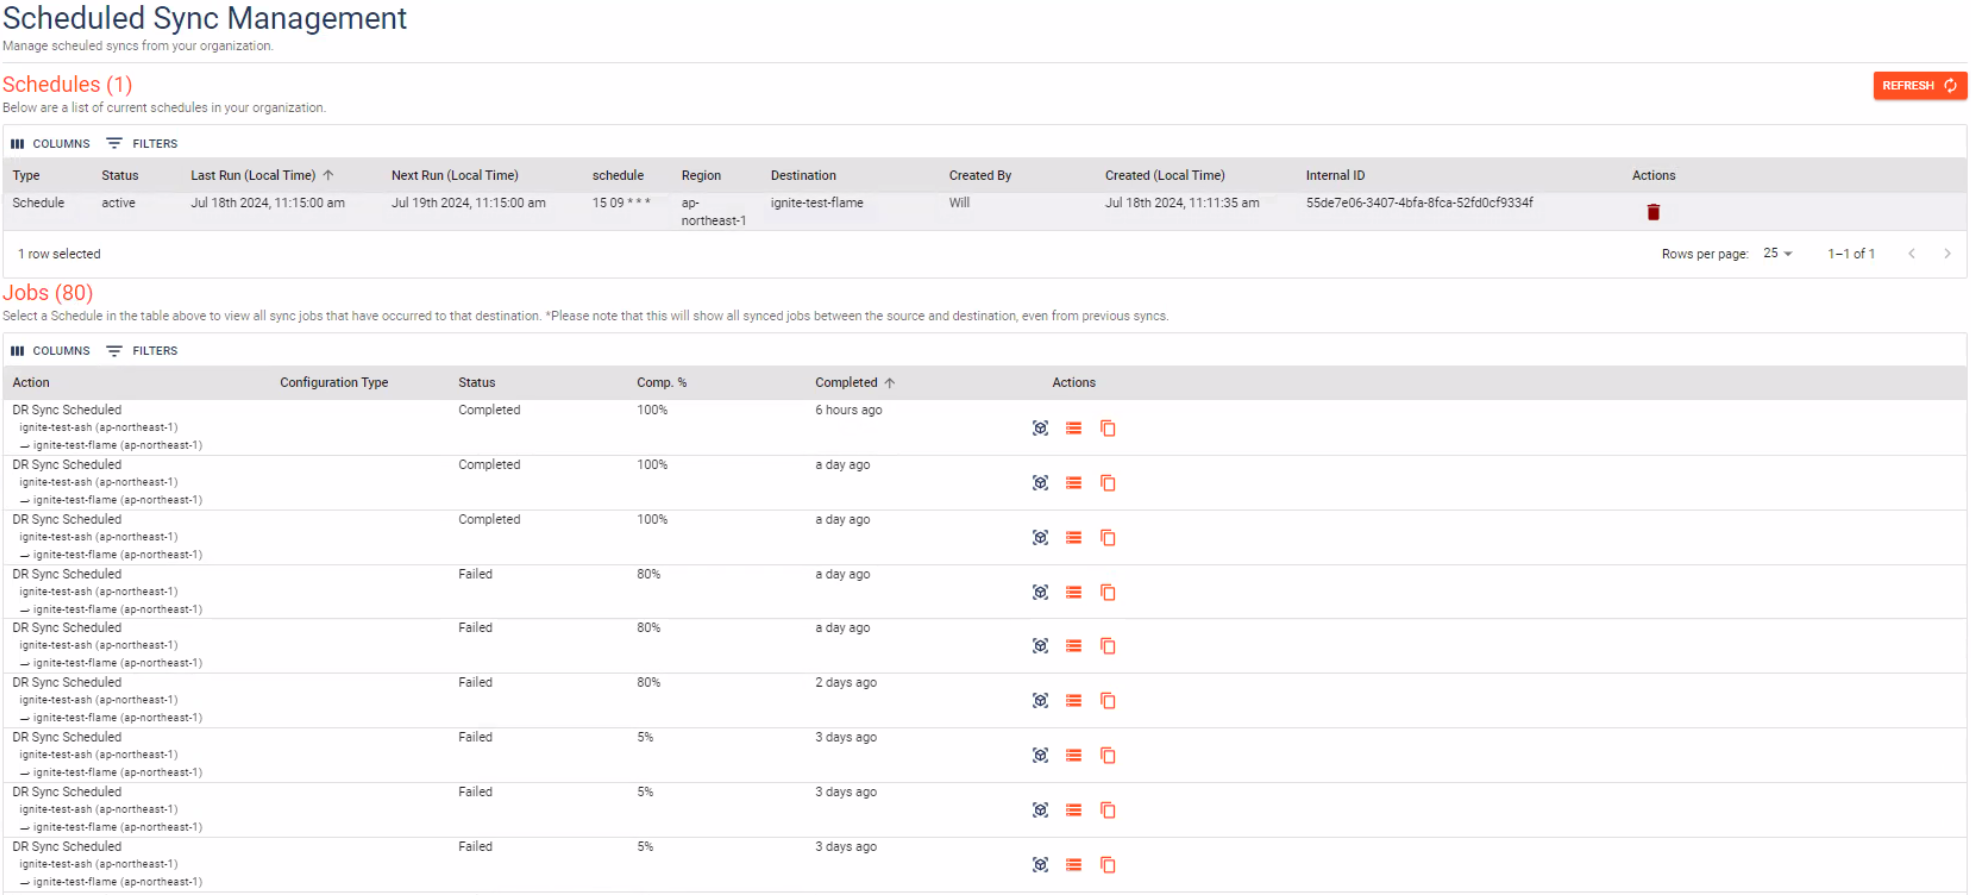Sort by Last Run (Local Time) column header

pos(253,176)
